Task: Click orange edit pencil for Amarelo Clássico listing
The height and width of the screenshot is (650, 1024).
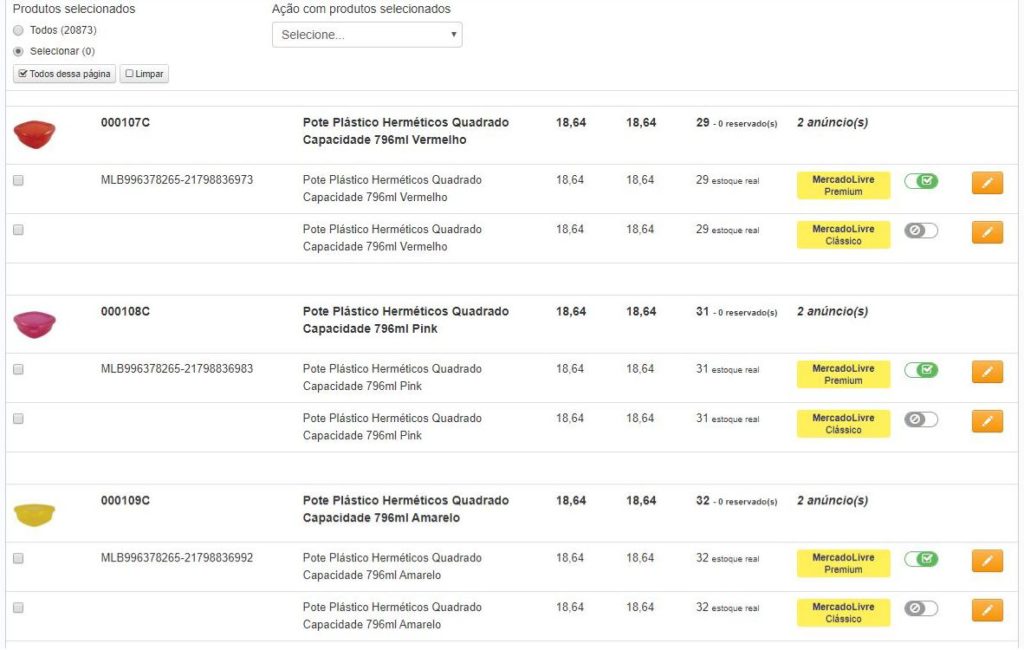Action: [x=987, y=610]
